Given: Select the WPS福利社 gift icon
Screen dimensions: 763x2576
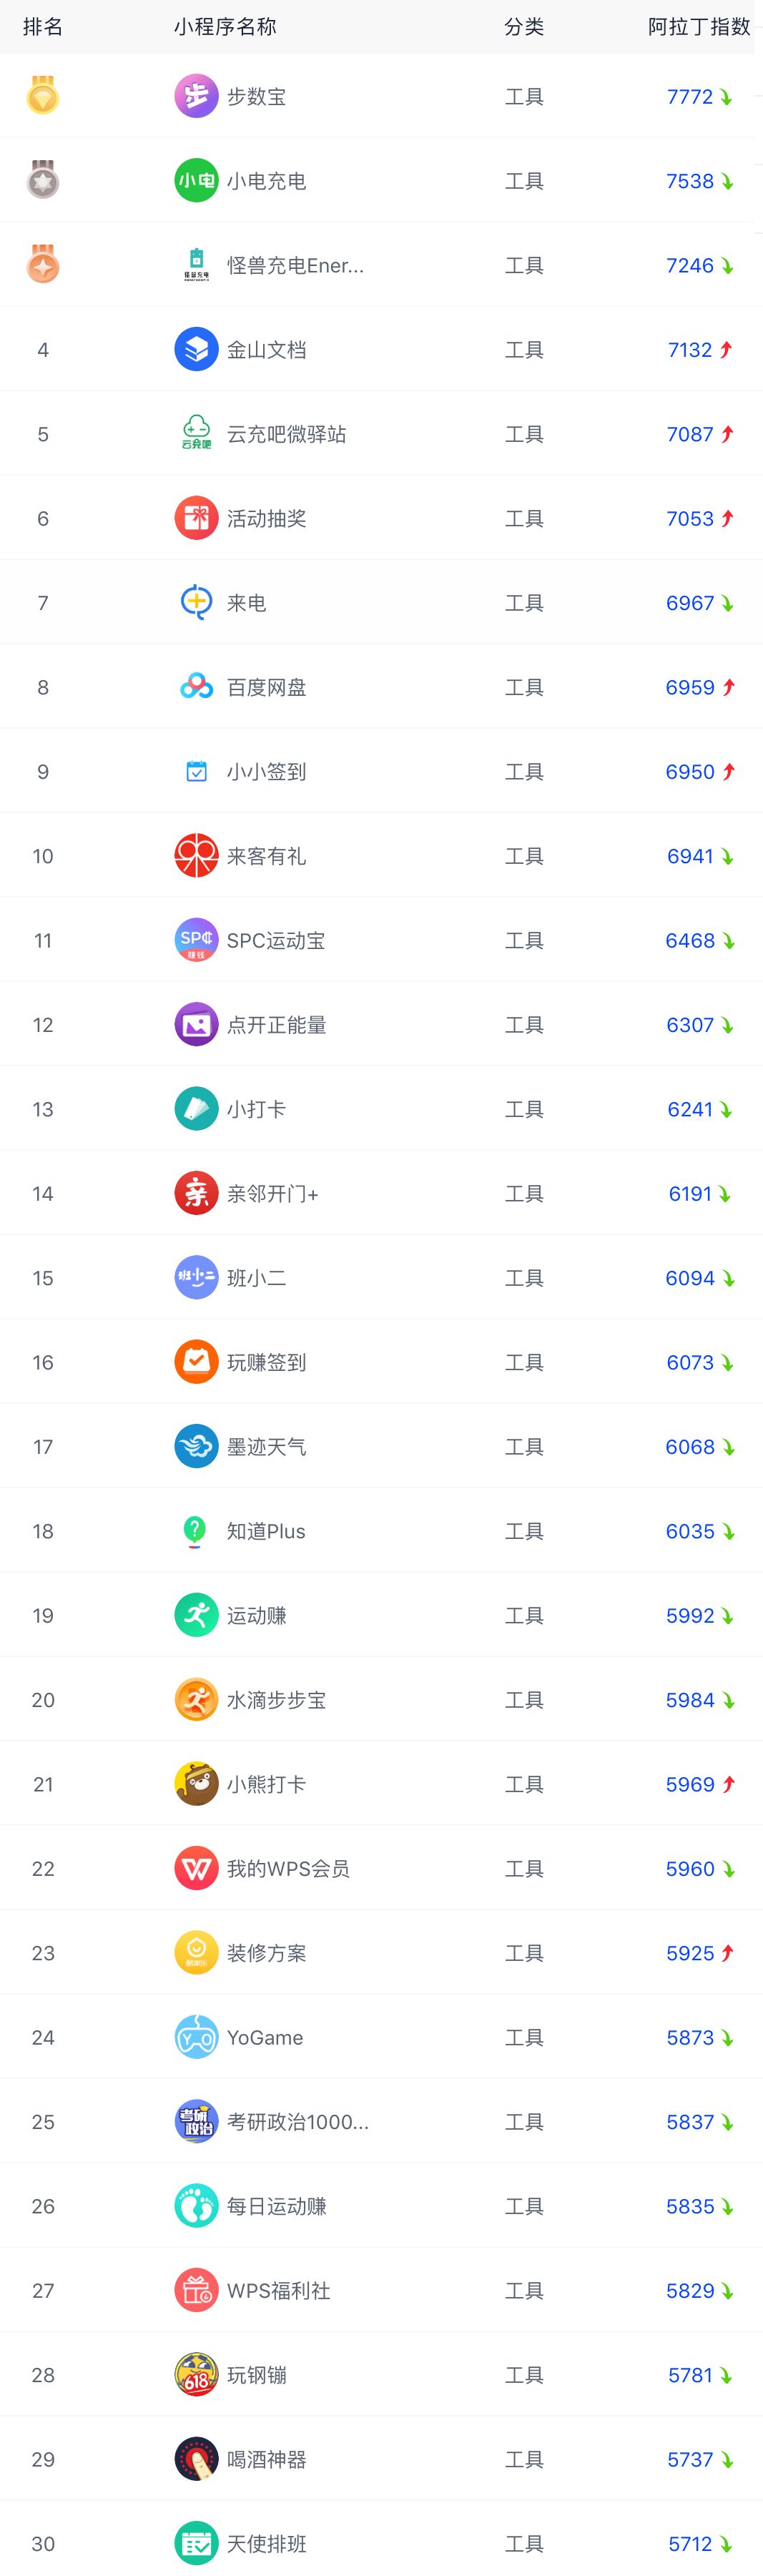Looking at the screenshot, I should [196, 2291].
